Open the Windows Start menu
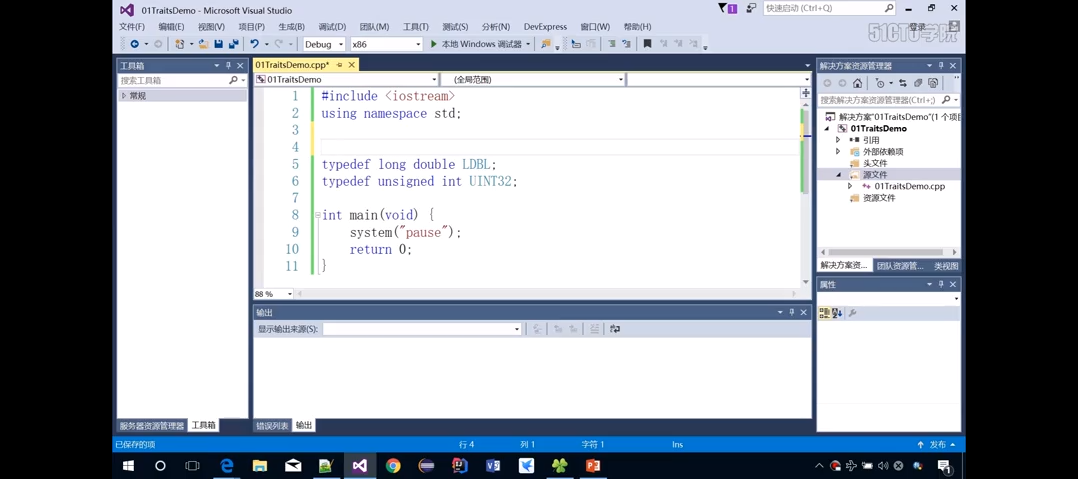Screen dimensions: 1078x479 127,465
